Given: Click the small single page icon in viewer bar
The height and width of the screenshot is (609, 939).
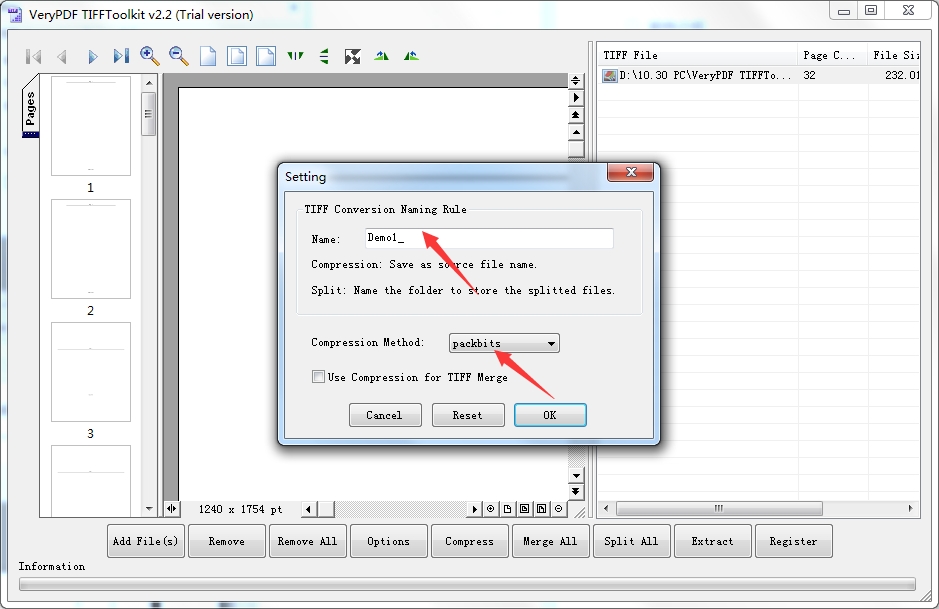Looking at the screenshot, I should pos(507,509).
